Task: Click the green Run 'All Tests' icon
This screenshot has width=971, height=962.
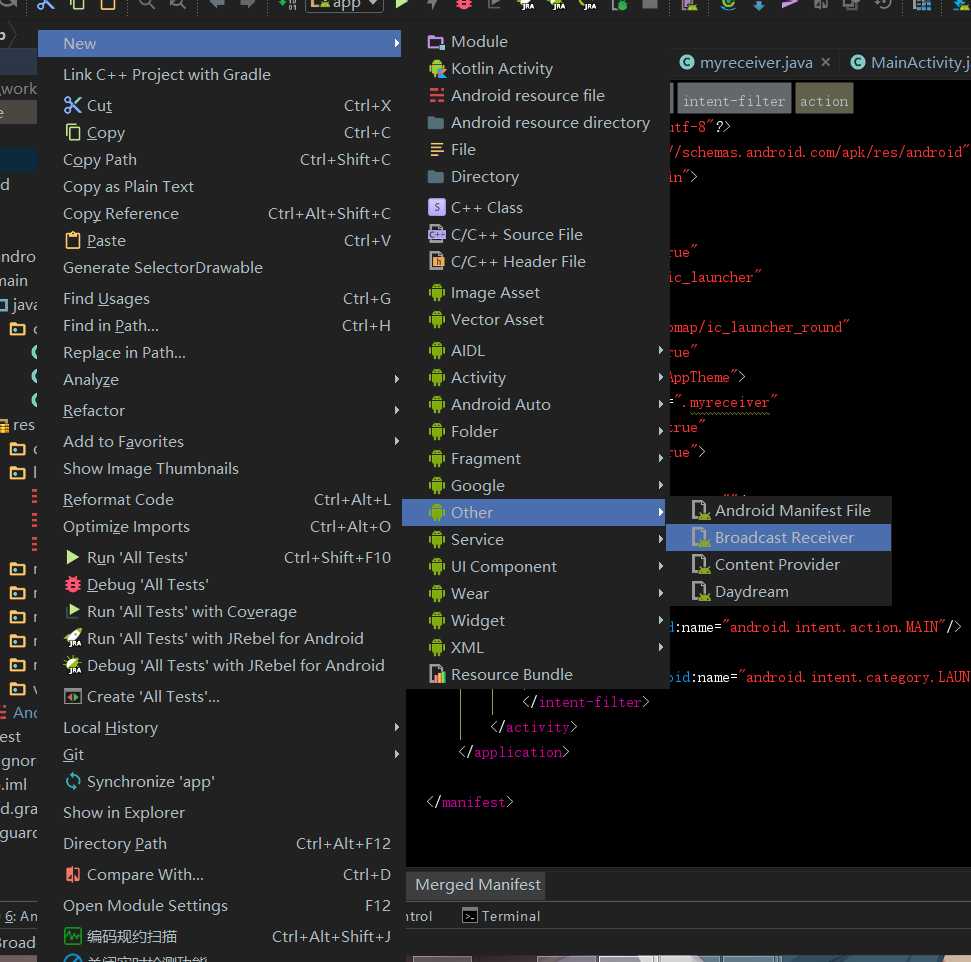Action: (x=72, y=557)
